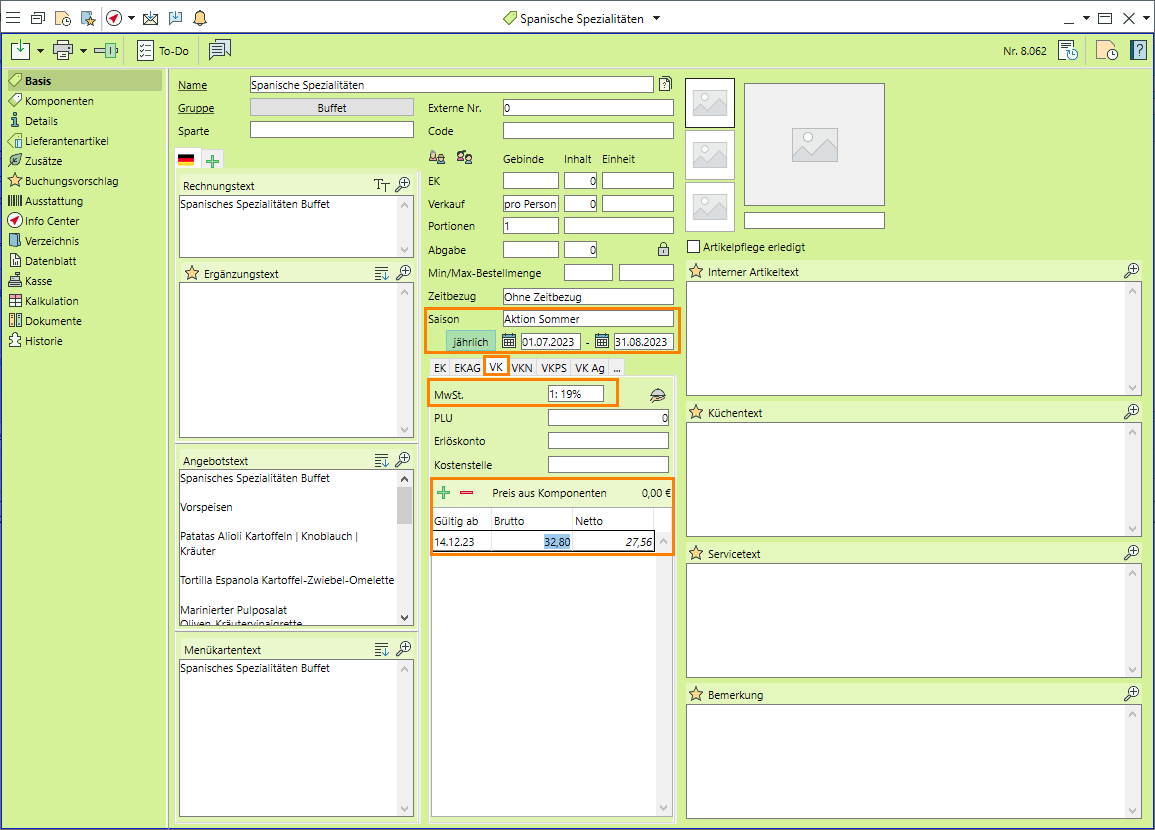The image size is (1155, 830).
Task: Open the speech bubble notes icon
Action: point(220,50)
